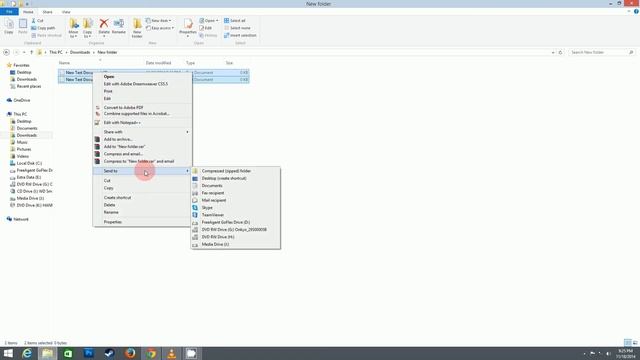Click the refresh button beside the address bar
640x360 pixels.
[x=560, y=52]
